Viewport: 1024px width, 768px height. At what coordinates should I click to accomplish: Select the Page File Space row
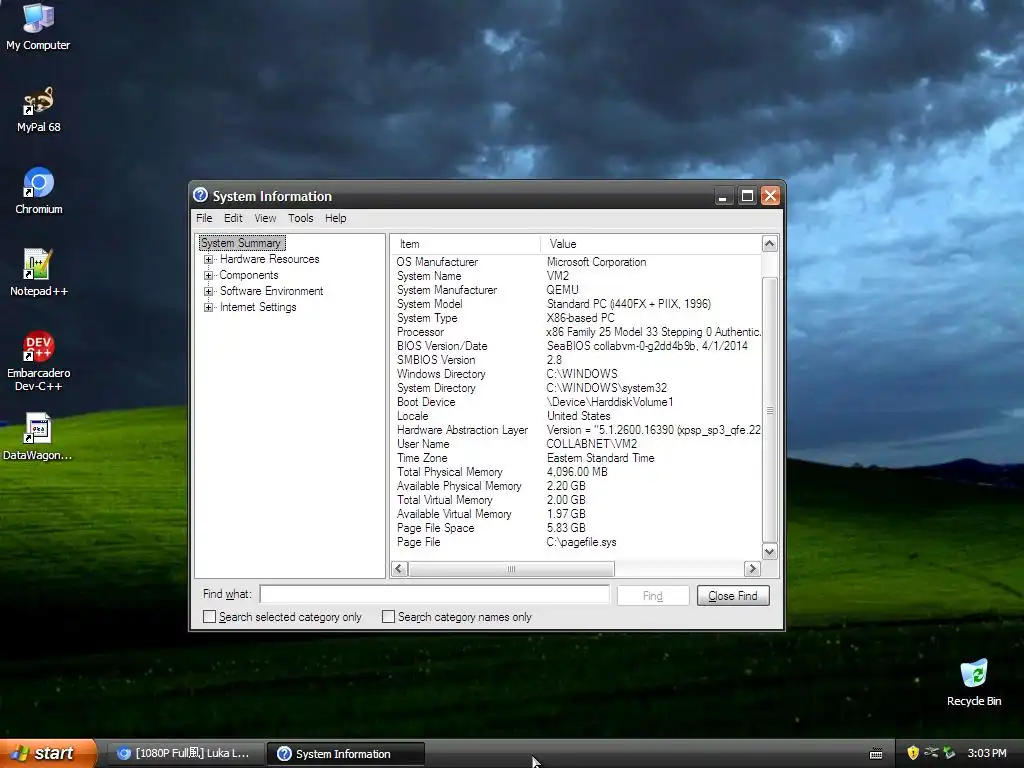pos(577,528)
